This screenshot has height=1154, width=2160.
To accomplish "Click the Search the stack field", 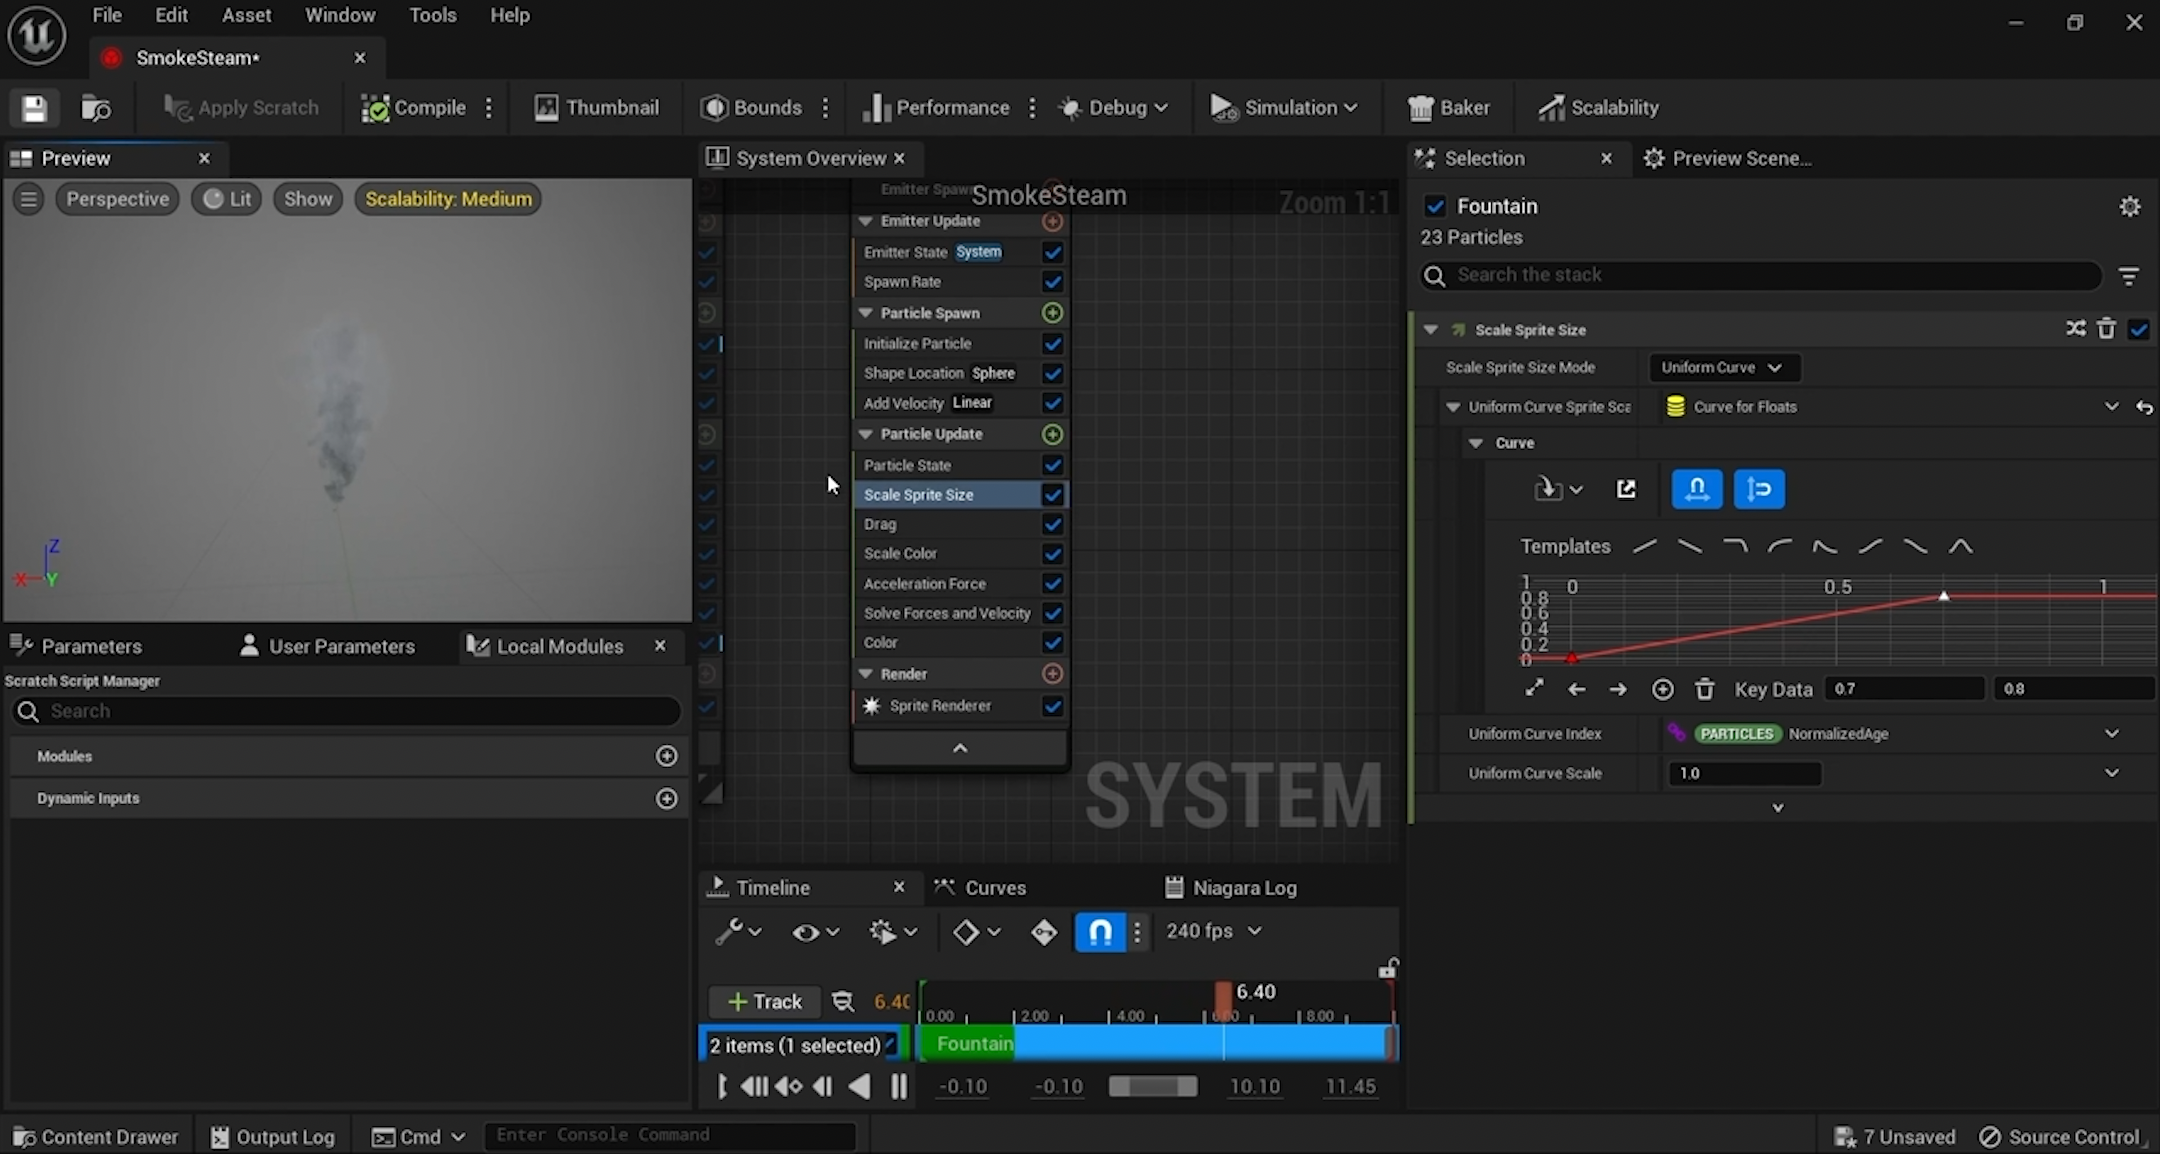I will (x=1760, y=275).
